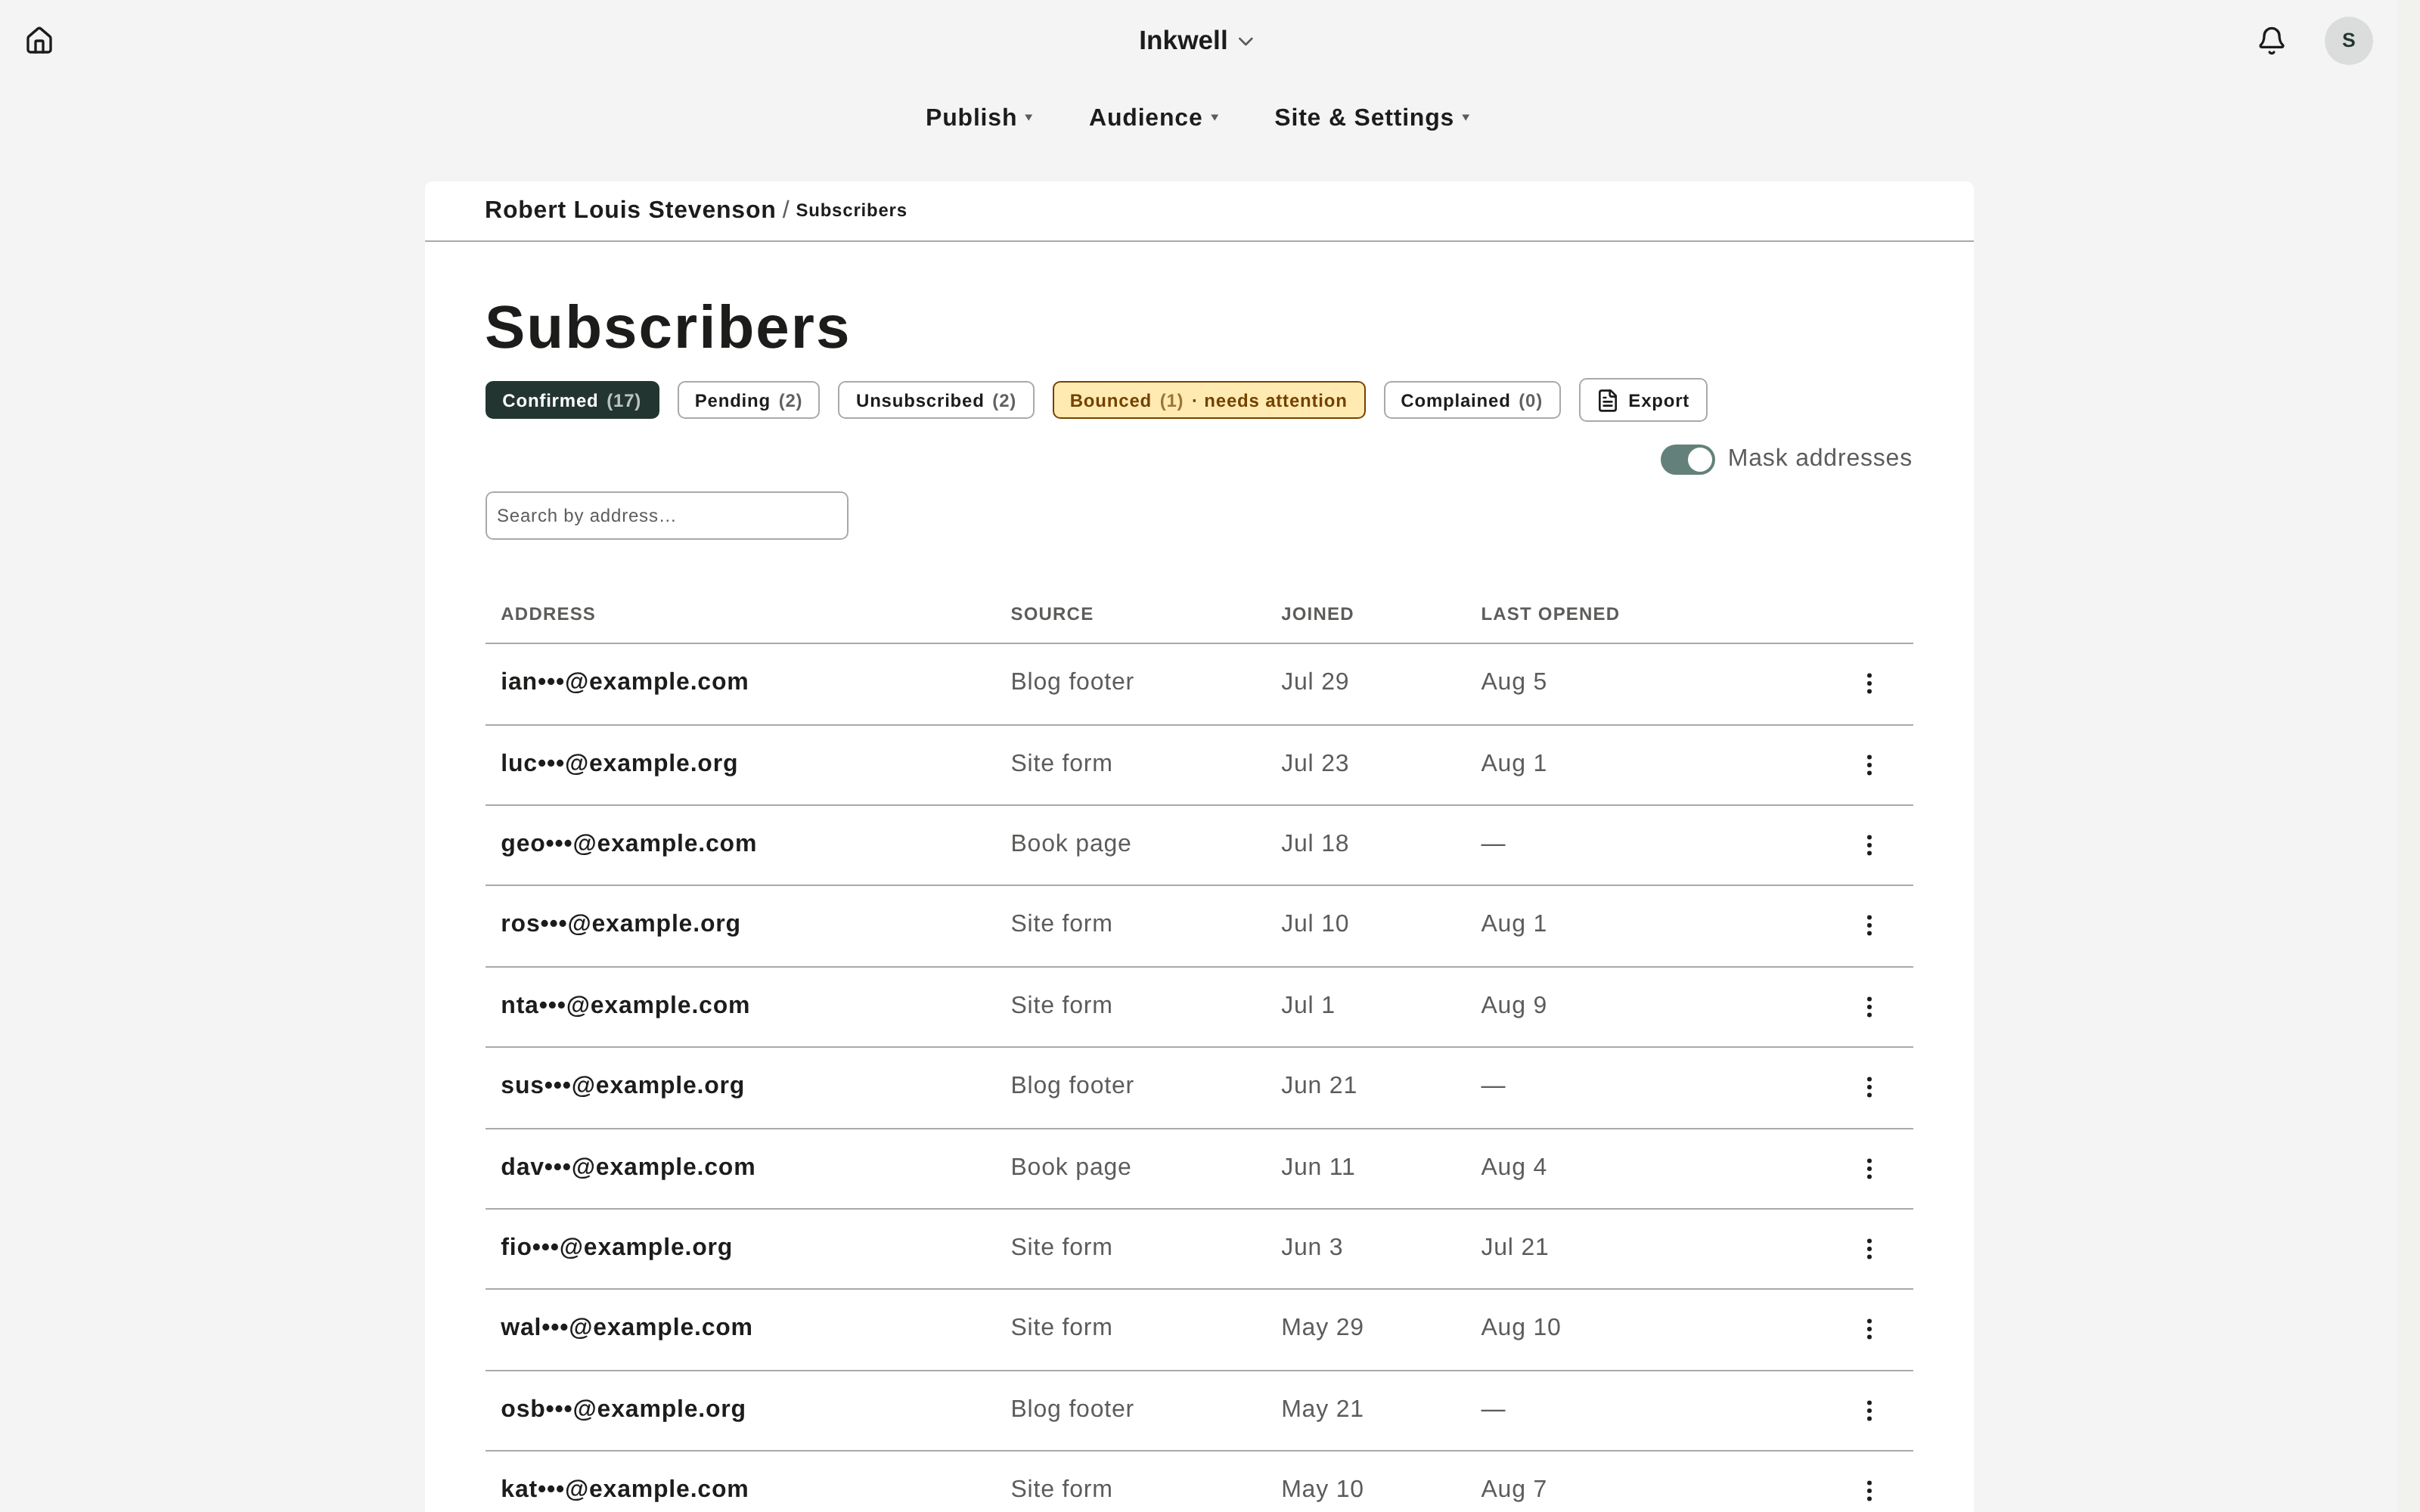Open row menu for ian•••@example.com

pyautogui.click(x=1868, y=683)
